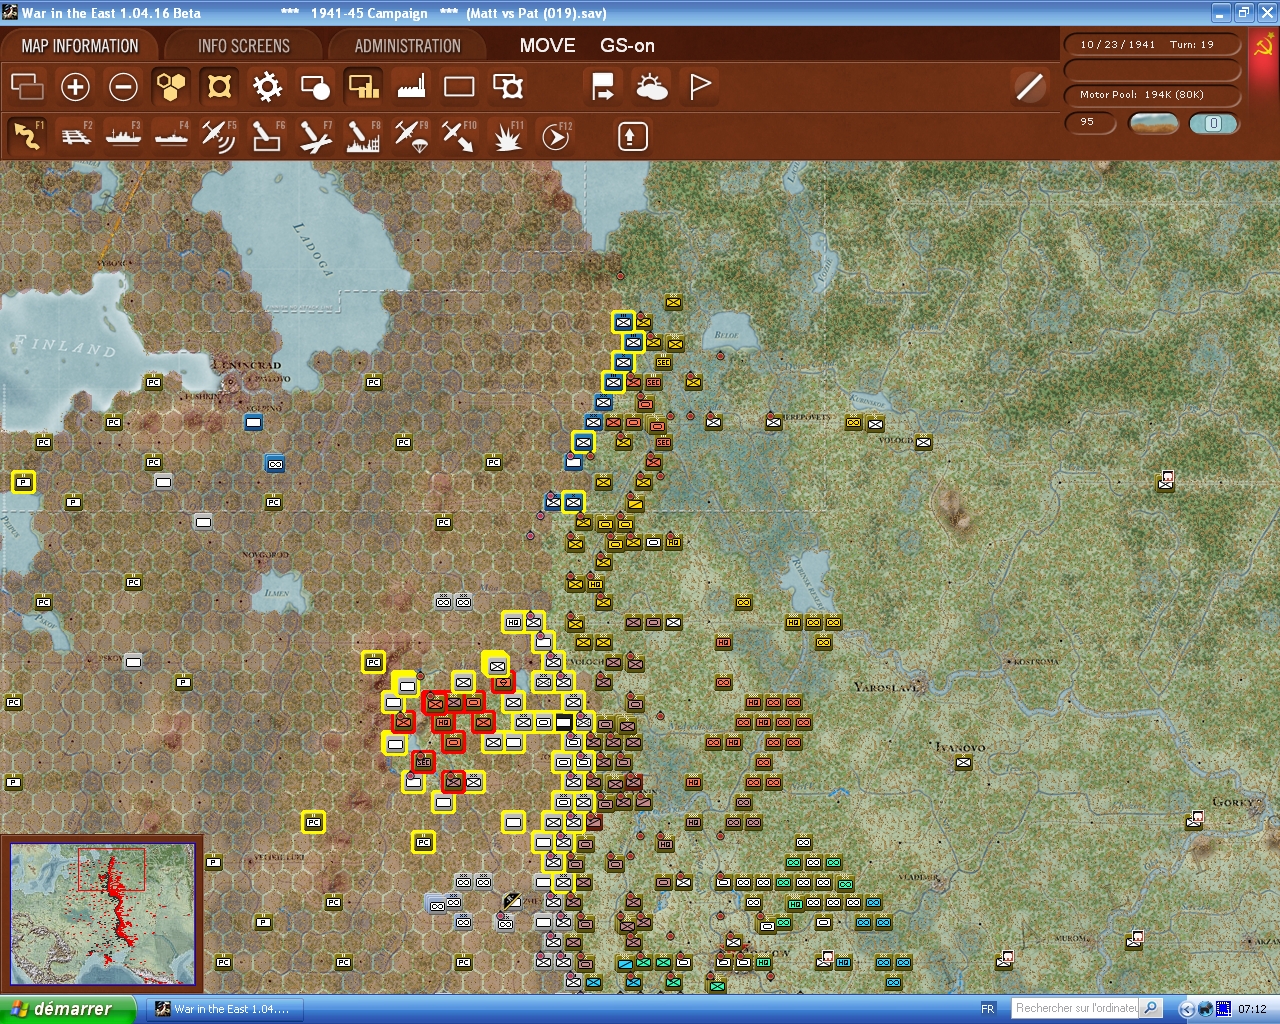Click the empty rectangle toolbar icon
The image size is (1280, 1024).
pyautogui.click(x=459, y=87)
